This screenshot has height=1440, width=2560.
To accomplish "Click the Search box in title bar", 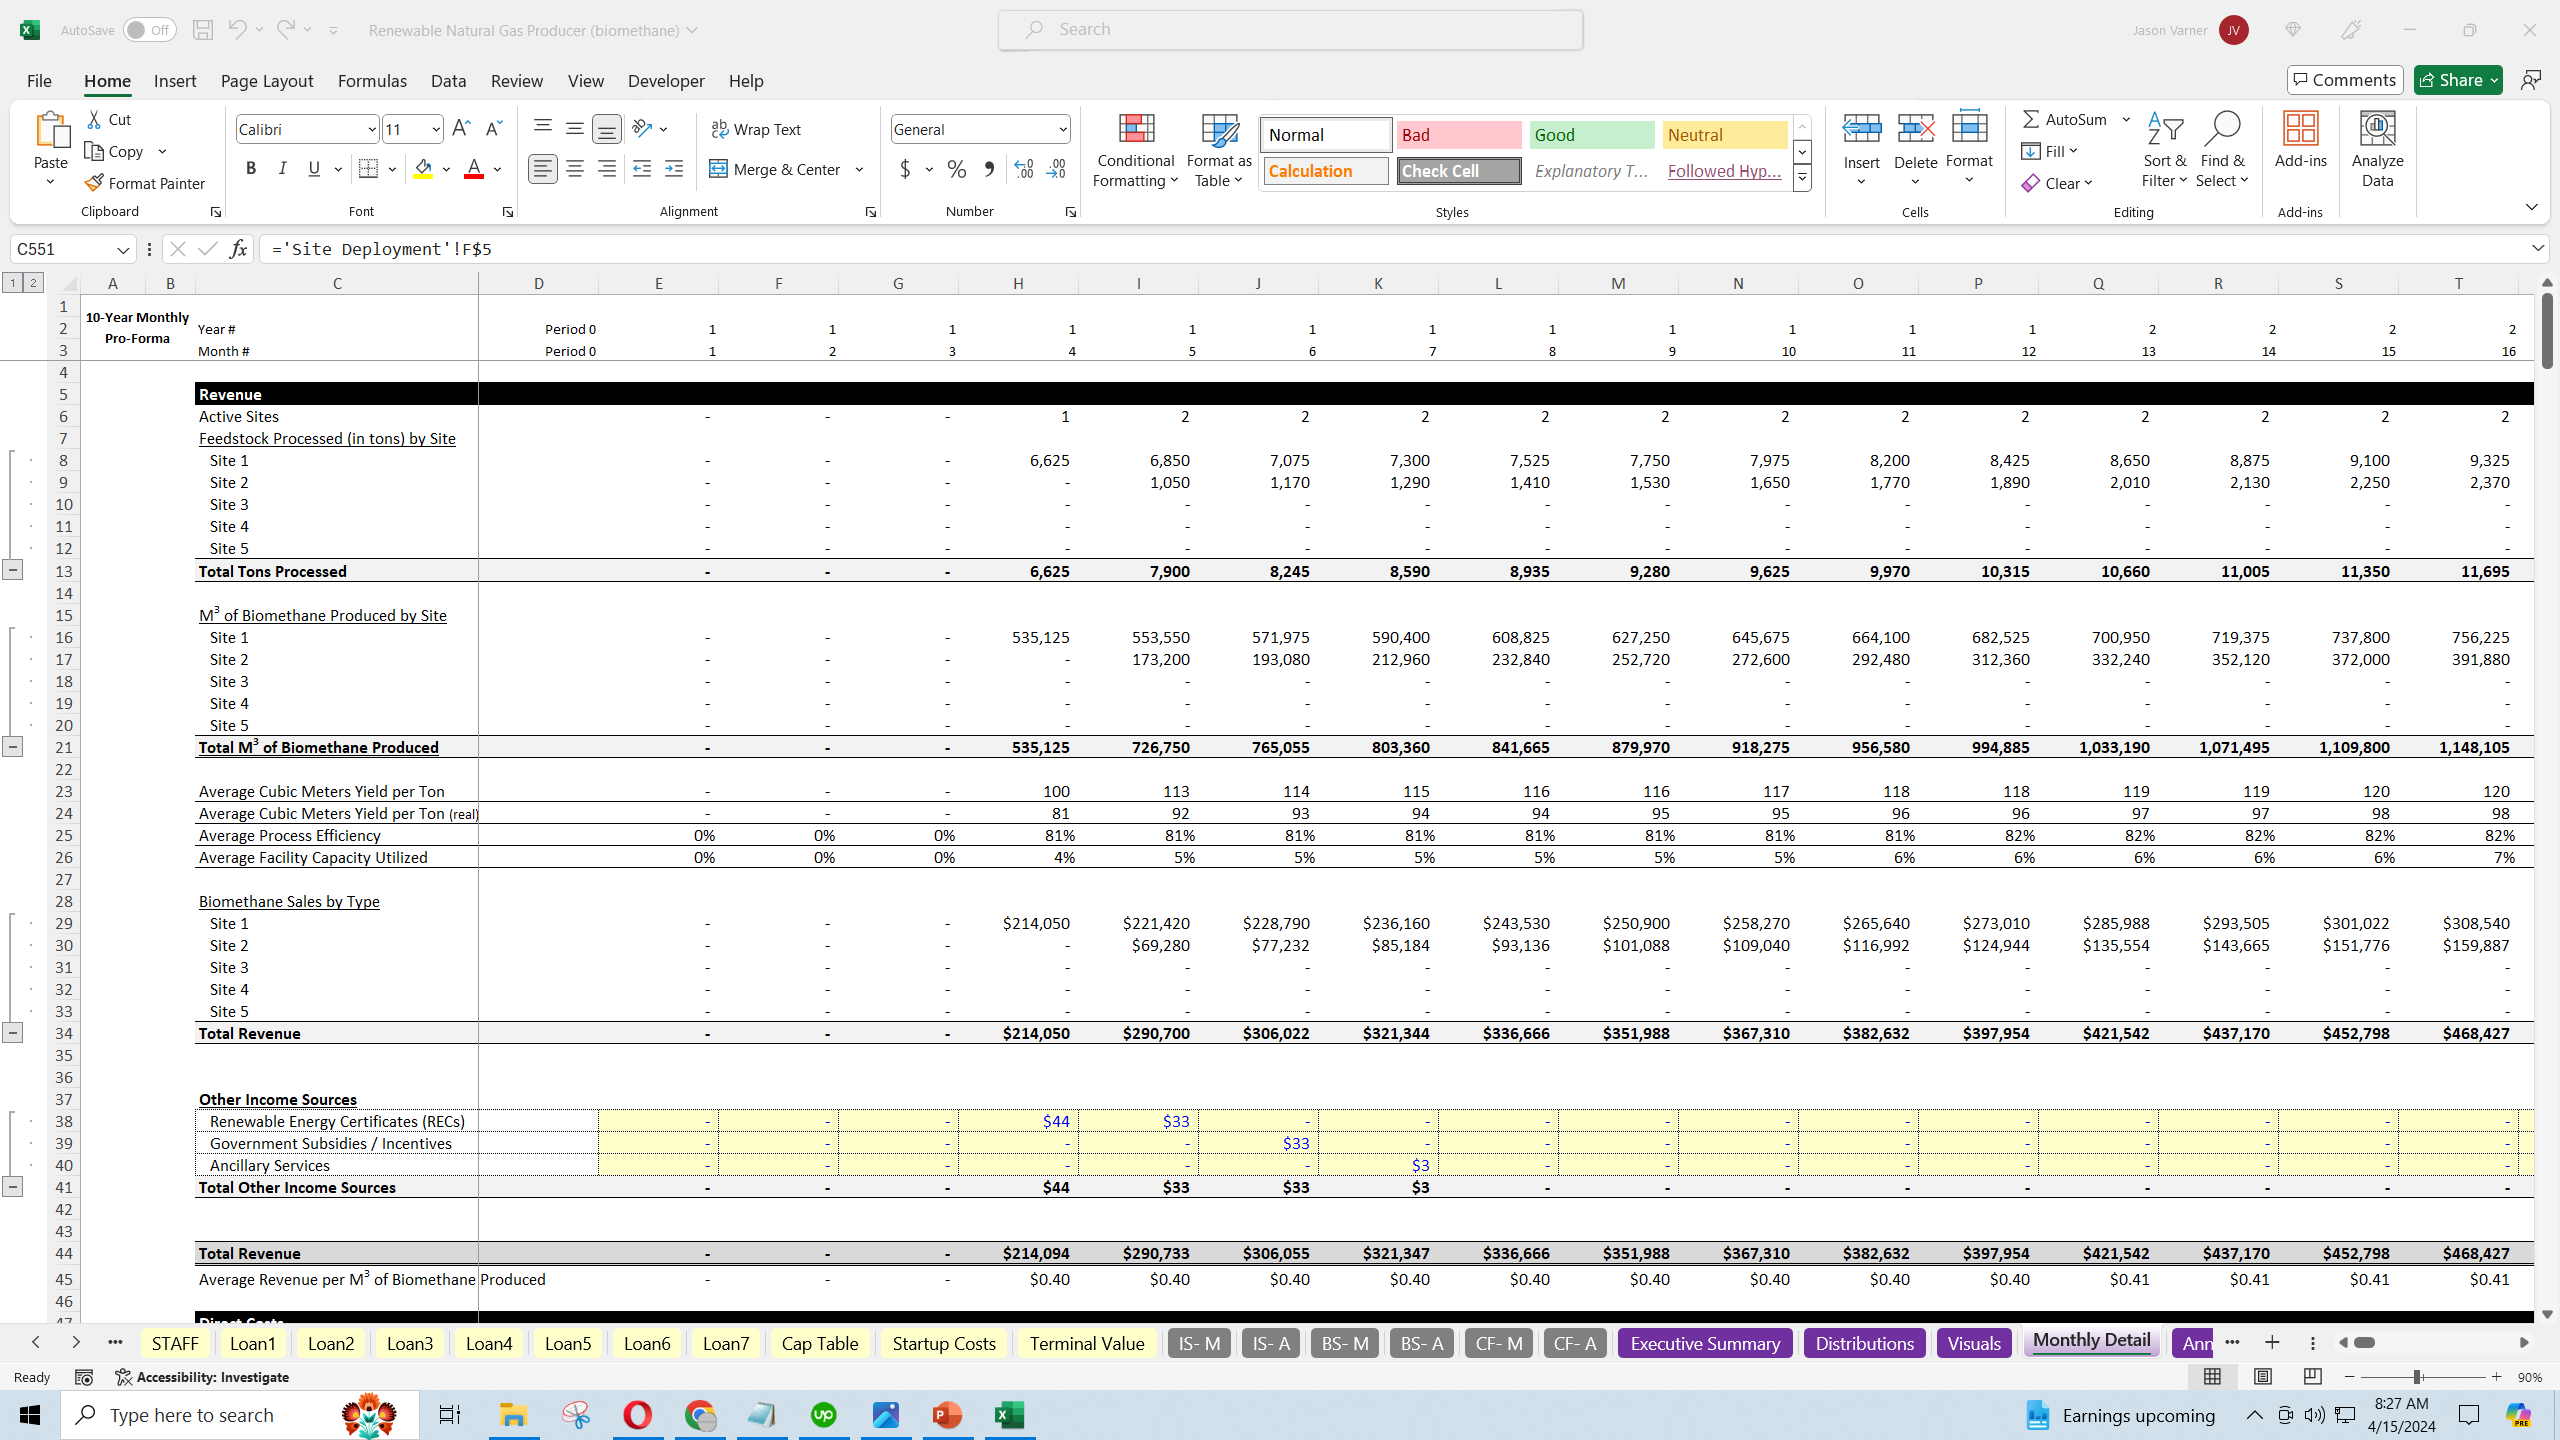I will pyautogui.click(x=1290, y=30).
